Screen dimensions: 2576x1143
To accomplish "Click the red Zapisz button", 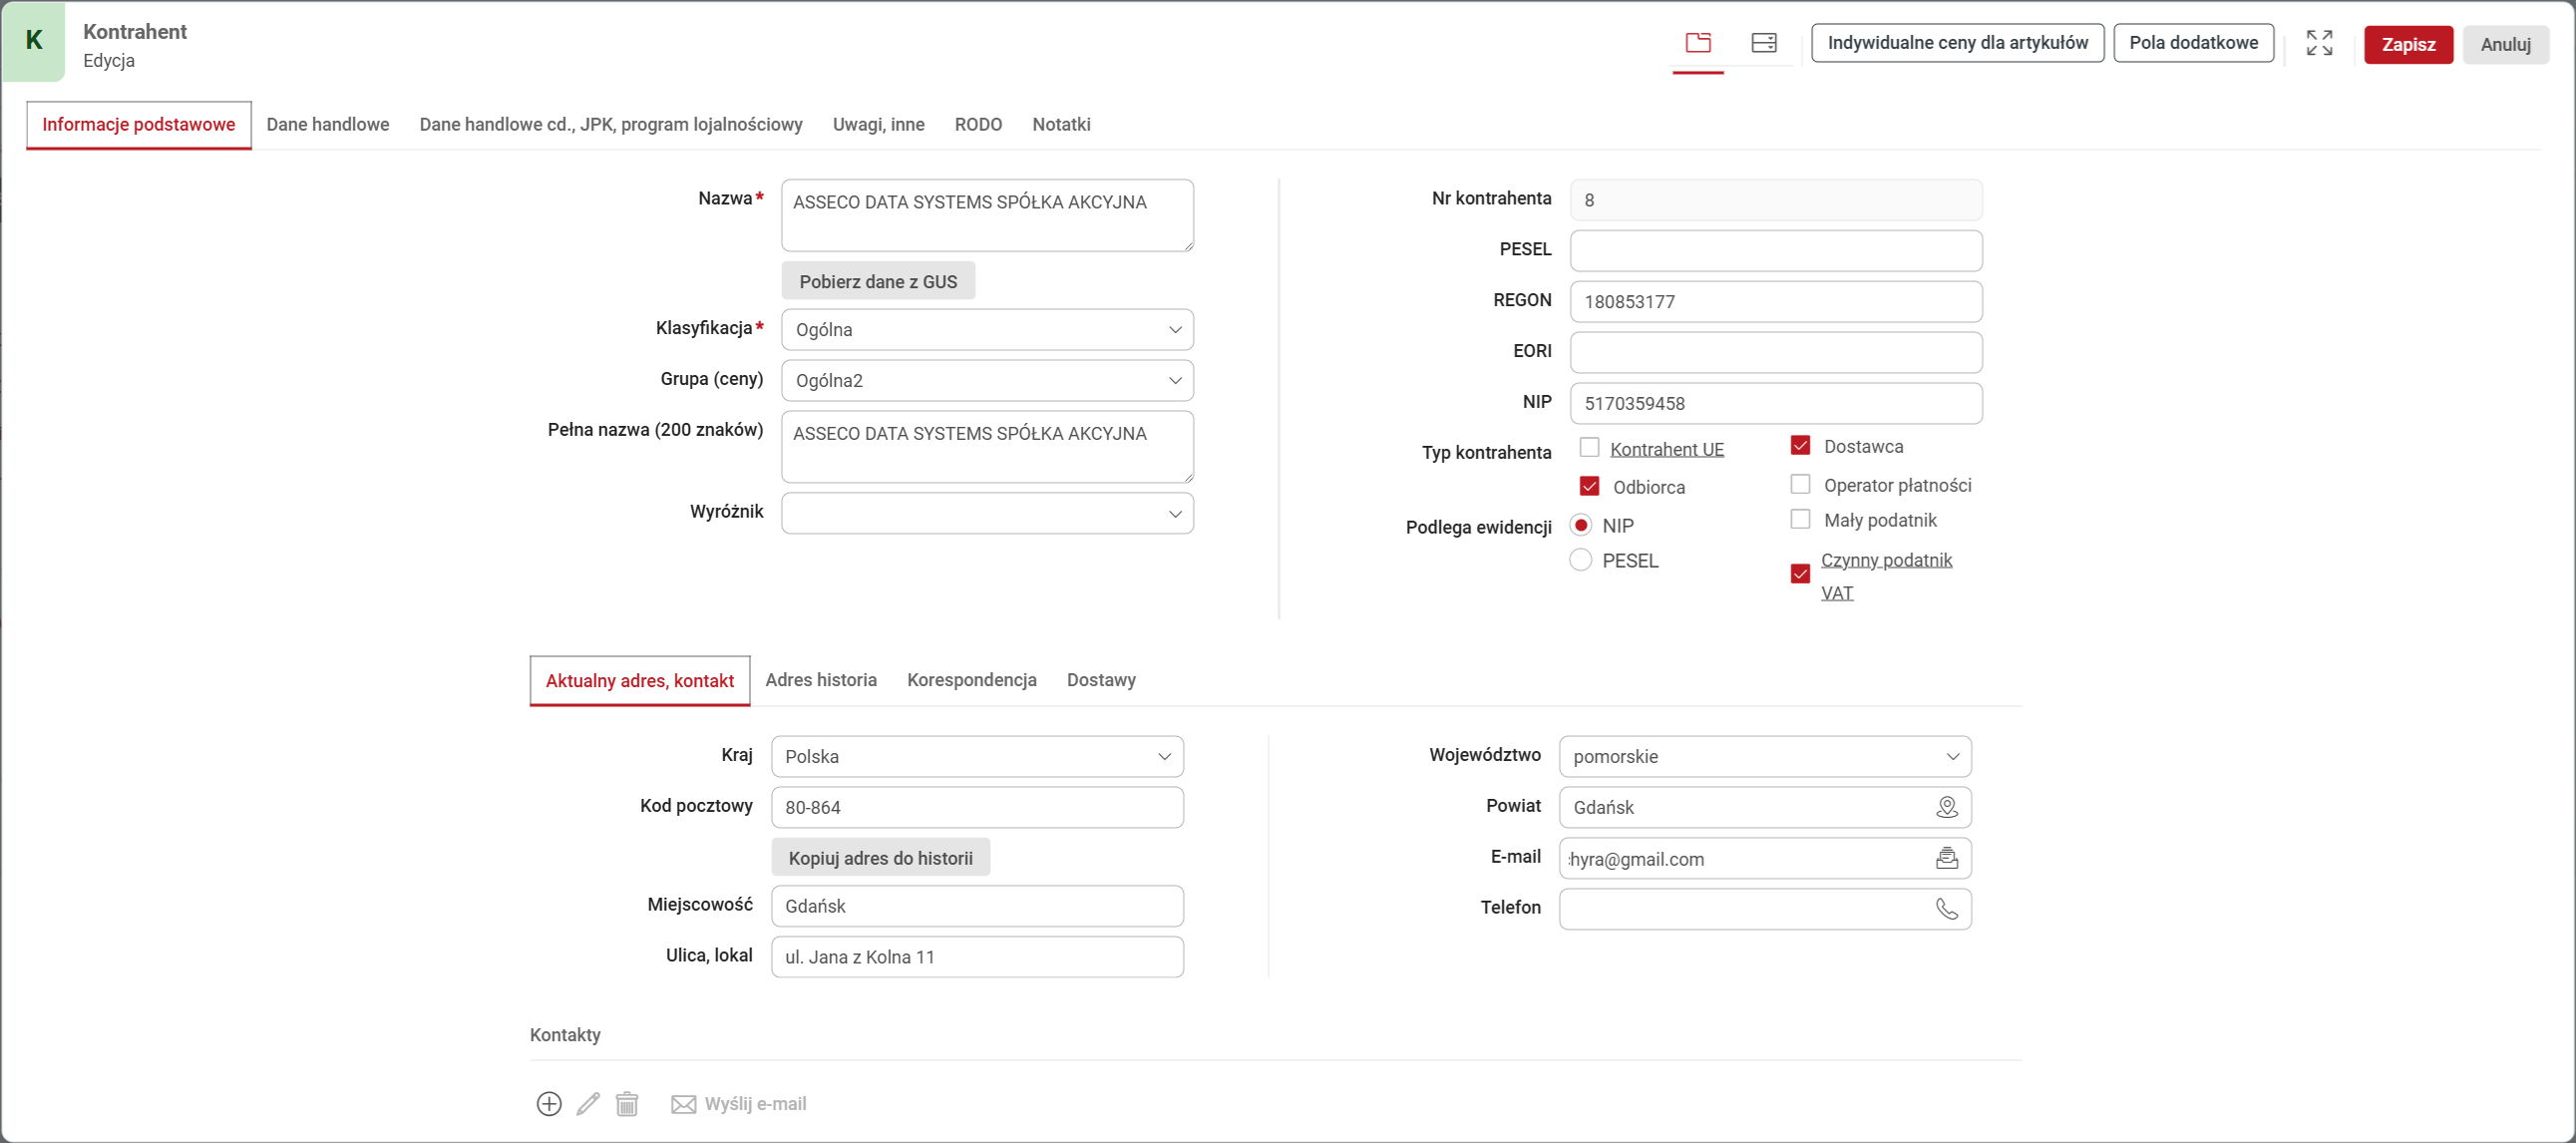I will 2406,44.
